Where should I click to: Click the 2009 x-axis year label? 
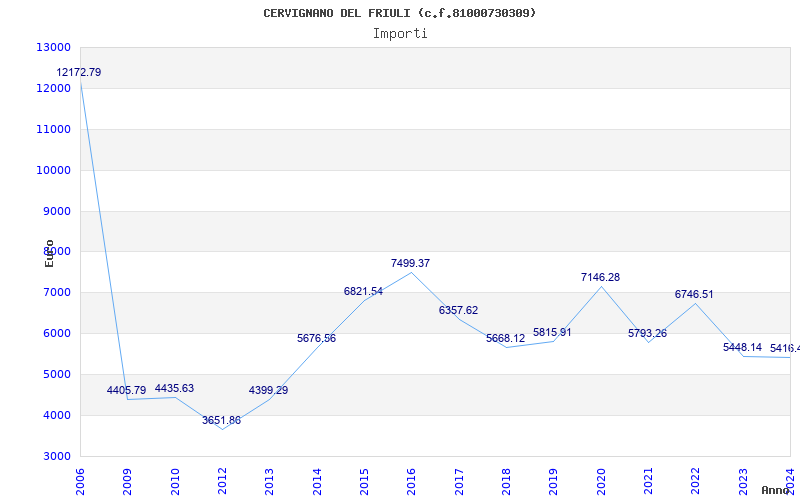[x=127, y=482]
